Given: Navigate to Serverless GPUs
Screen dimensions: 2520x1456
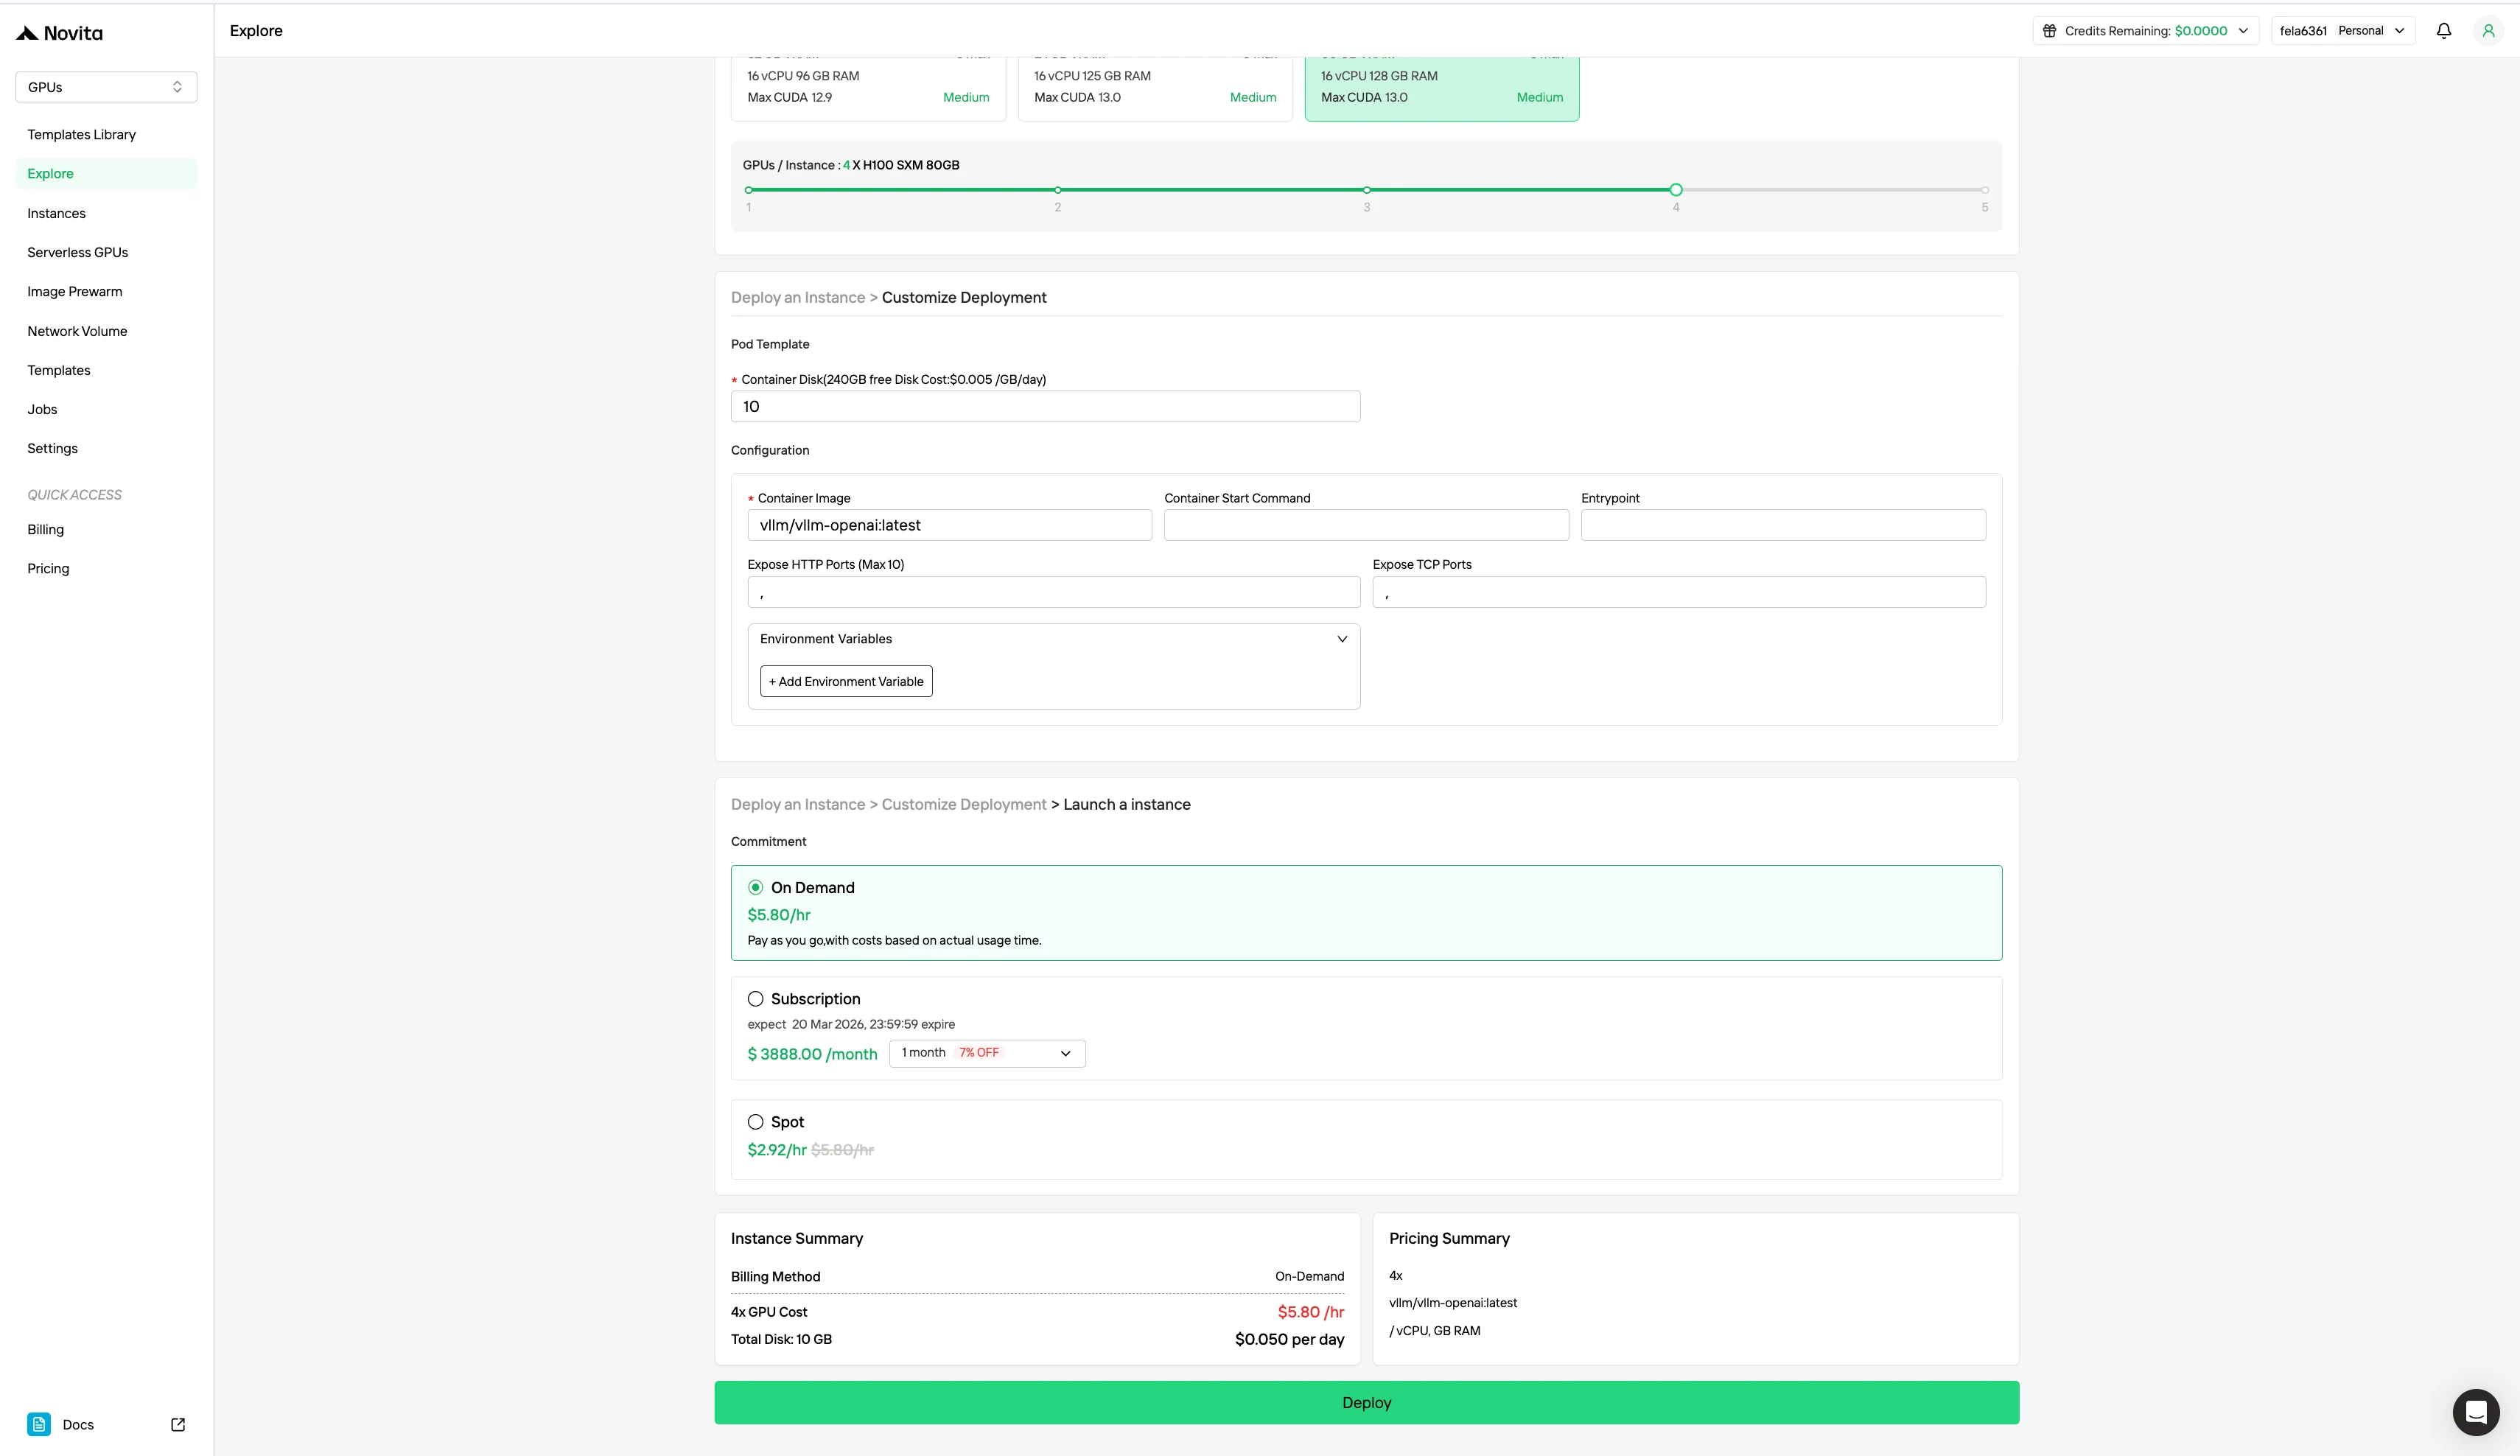Looking at the screenshot, I should tap(77, 253).
